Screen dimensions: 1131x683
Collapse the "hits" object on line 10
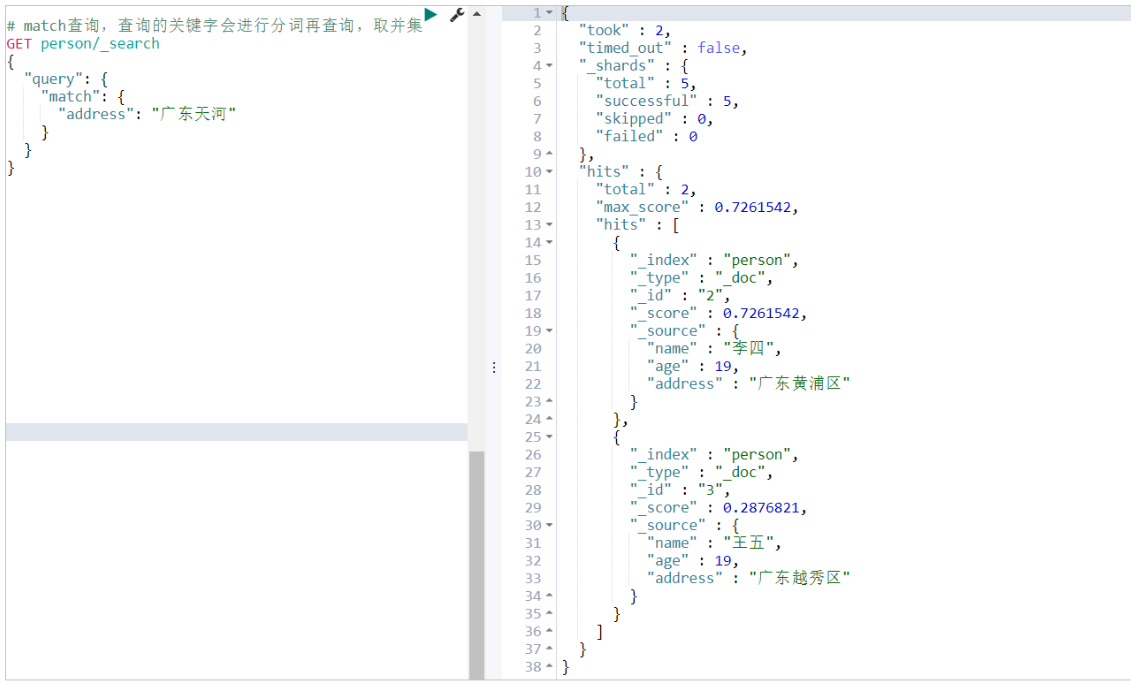549,172
